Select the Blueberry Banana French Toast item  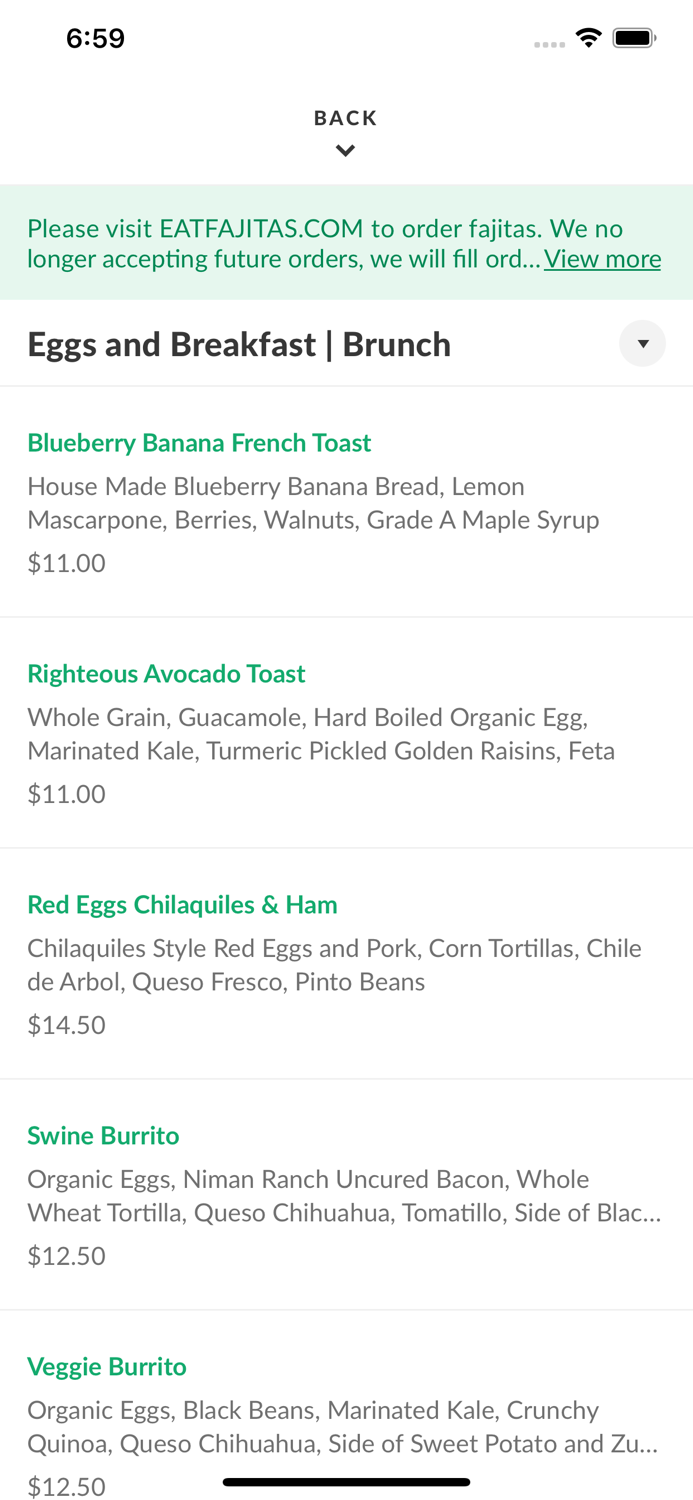[199, 442]
